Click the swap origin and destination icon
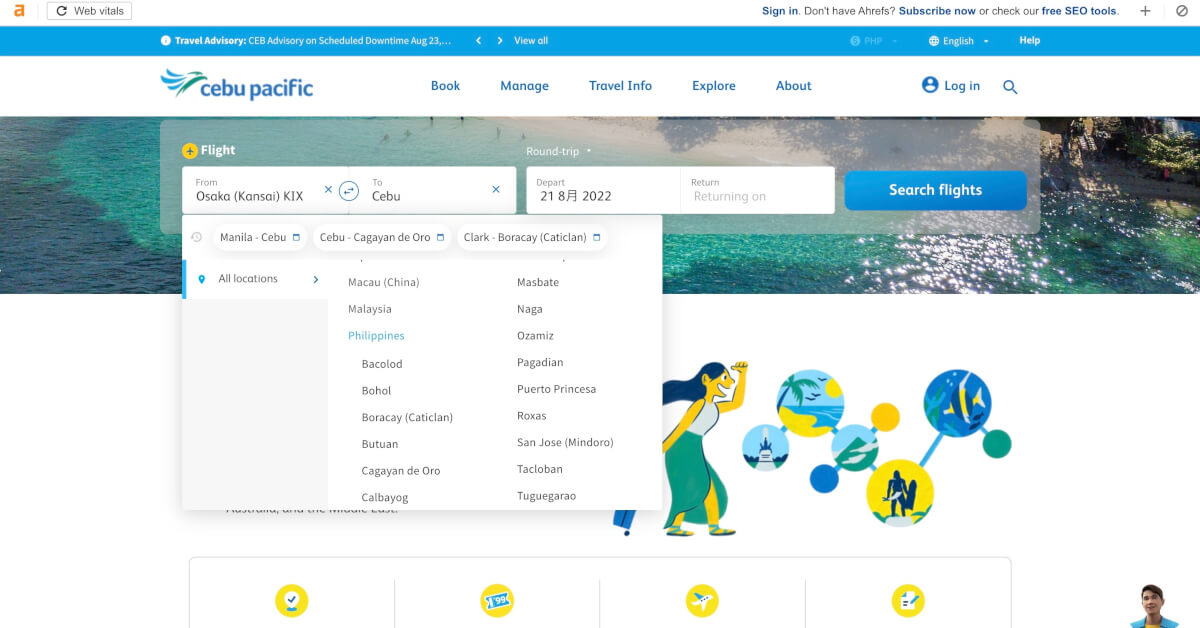Screen dimensions: 1200x628 (349, 190)
